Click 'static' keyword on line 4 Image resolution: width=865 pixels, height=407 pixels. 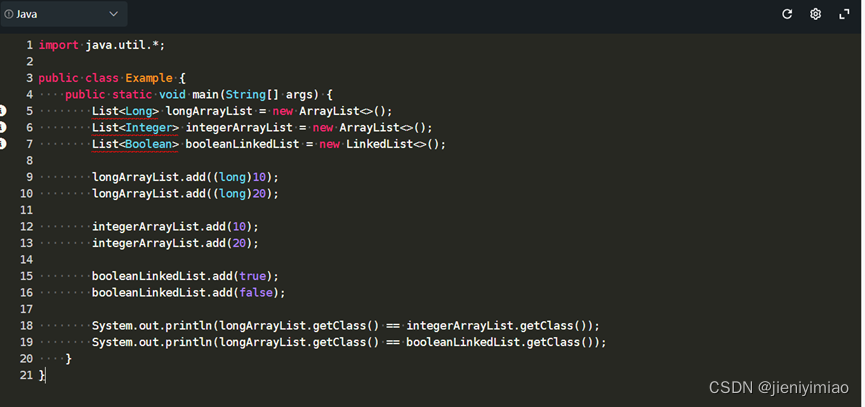coord(132,95)
